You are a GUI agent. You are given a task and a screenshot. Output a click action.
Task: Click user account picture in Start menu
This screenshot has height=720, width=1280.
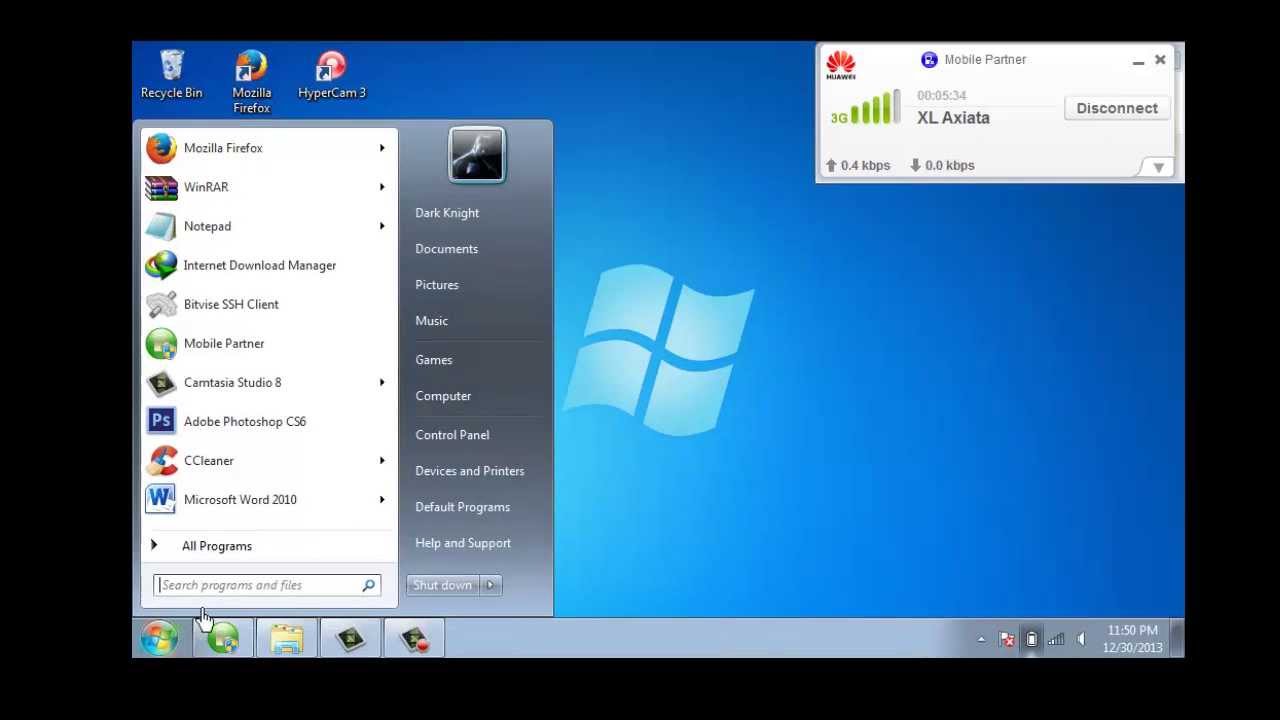tap(476, 155)
